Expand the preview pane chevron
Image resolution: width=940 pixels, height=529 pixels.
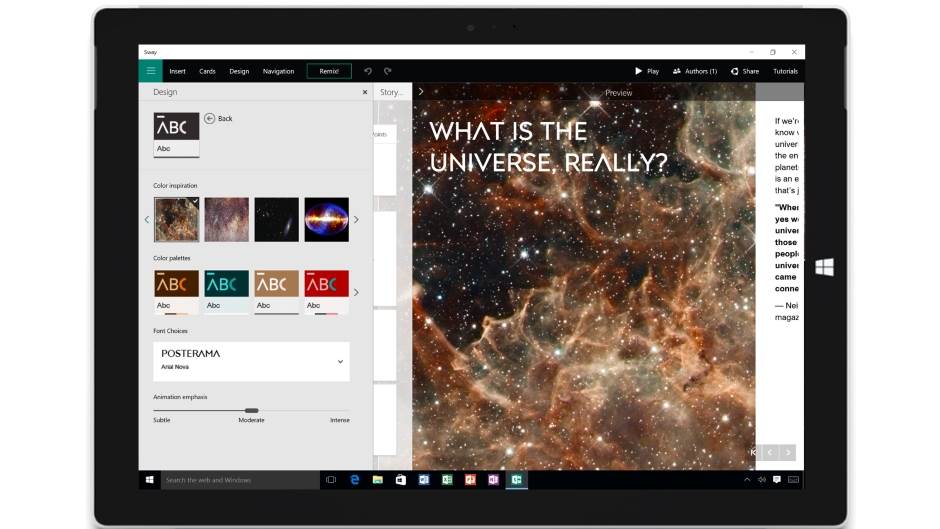(x=421, y=92)
